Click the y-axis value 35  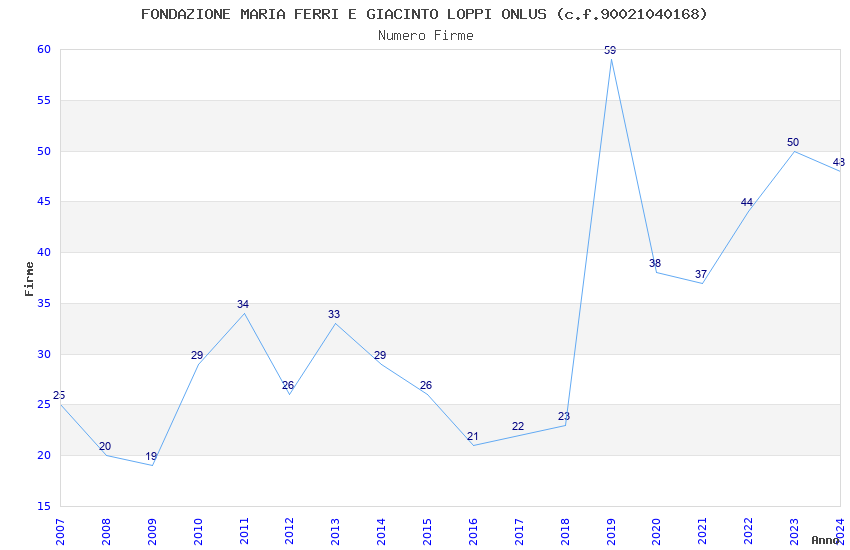[44, 303]
